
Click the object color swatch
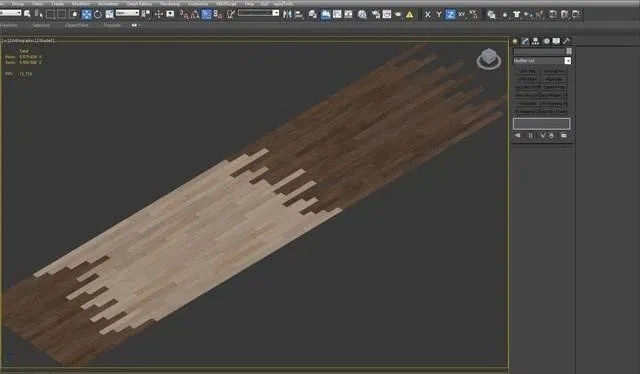click(569, 51)
